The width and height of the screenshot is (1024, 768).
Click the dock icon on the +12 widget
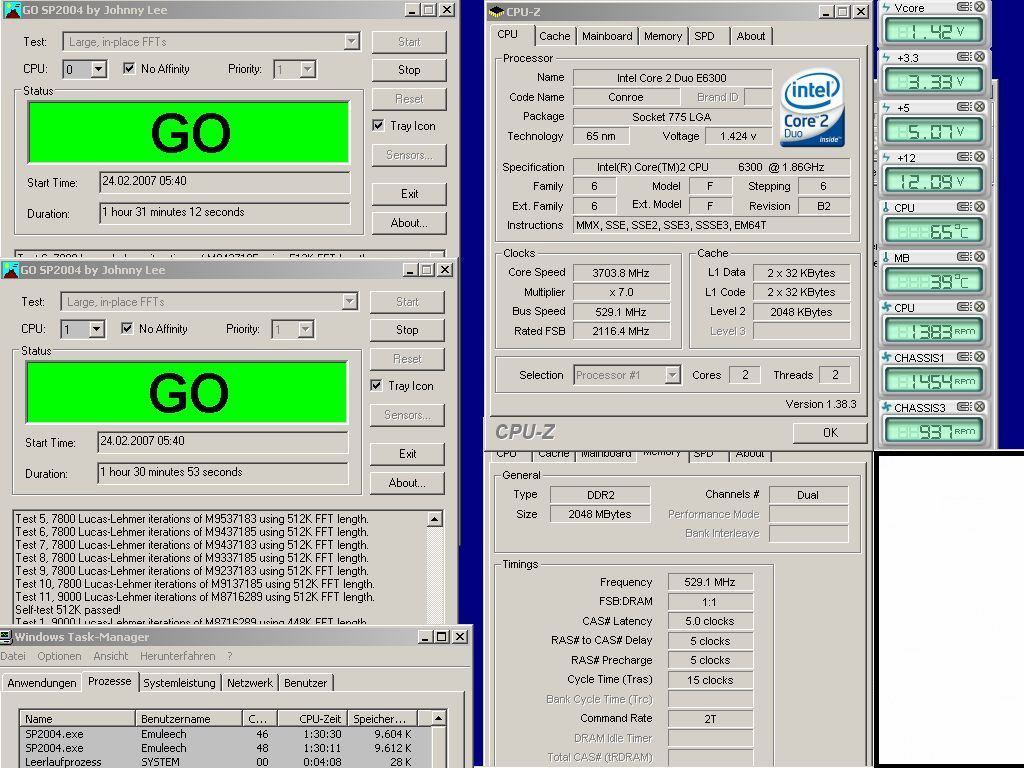[x=964, y=157]
